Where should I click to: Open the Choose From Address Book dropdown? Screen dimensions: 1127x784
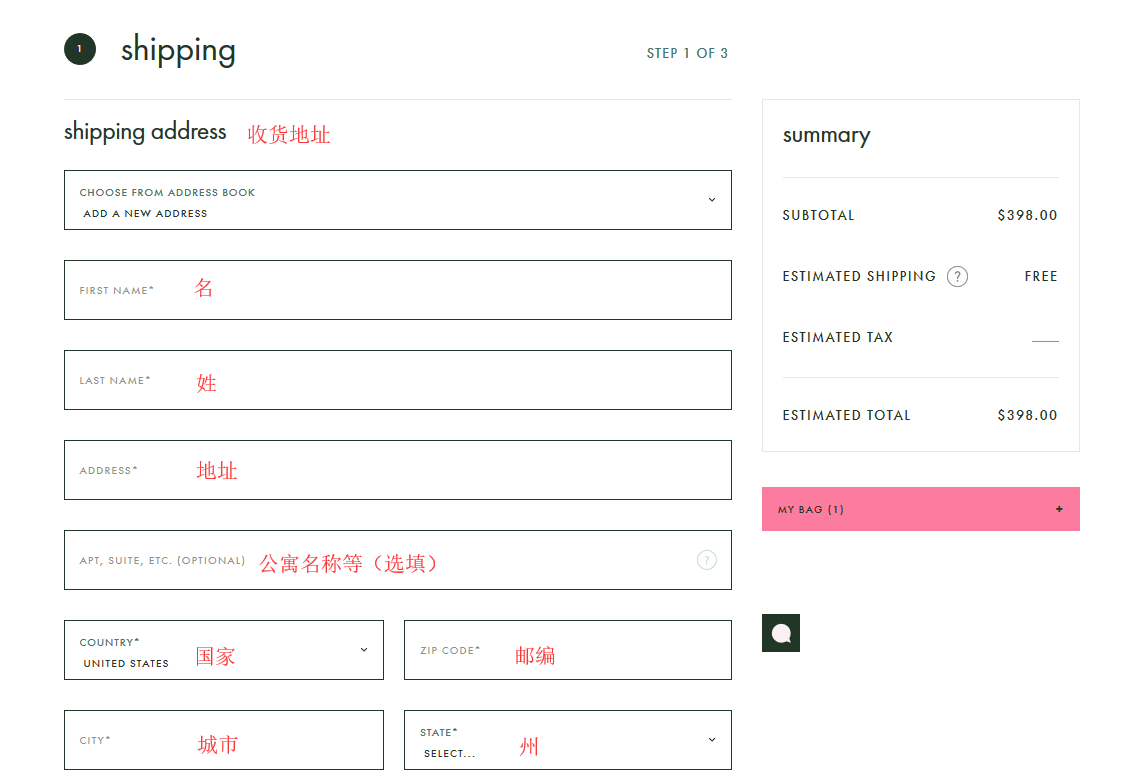(397, 200)
